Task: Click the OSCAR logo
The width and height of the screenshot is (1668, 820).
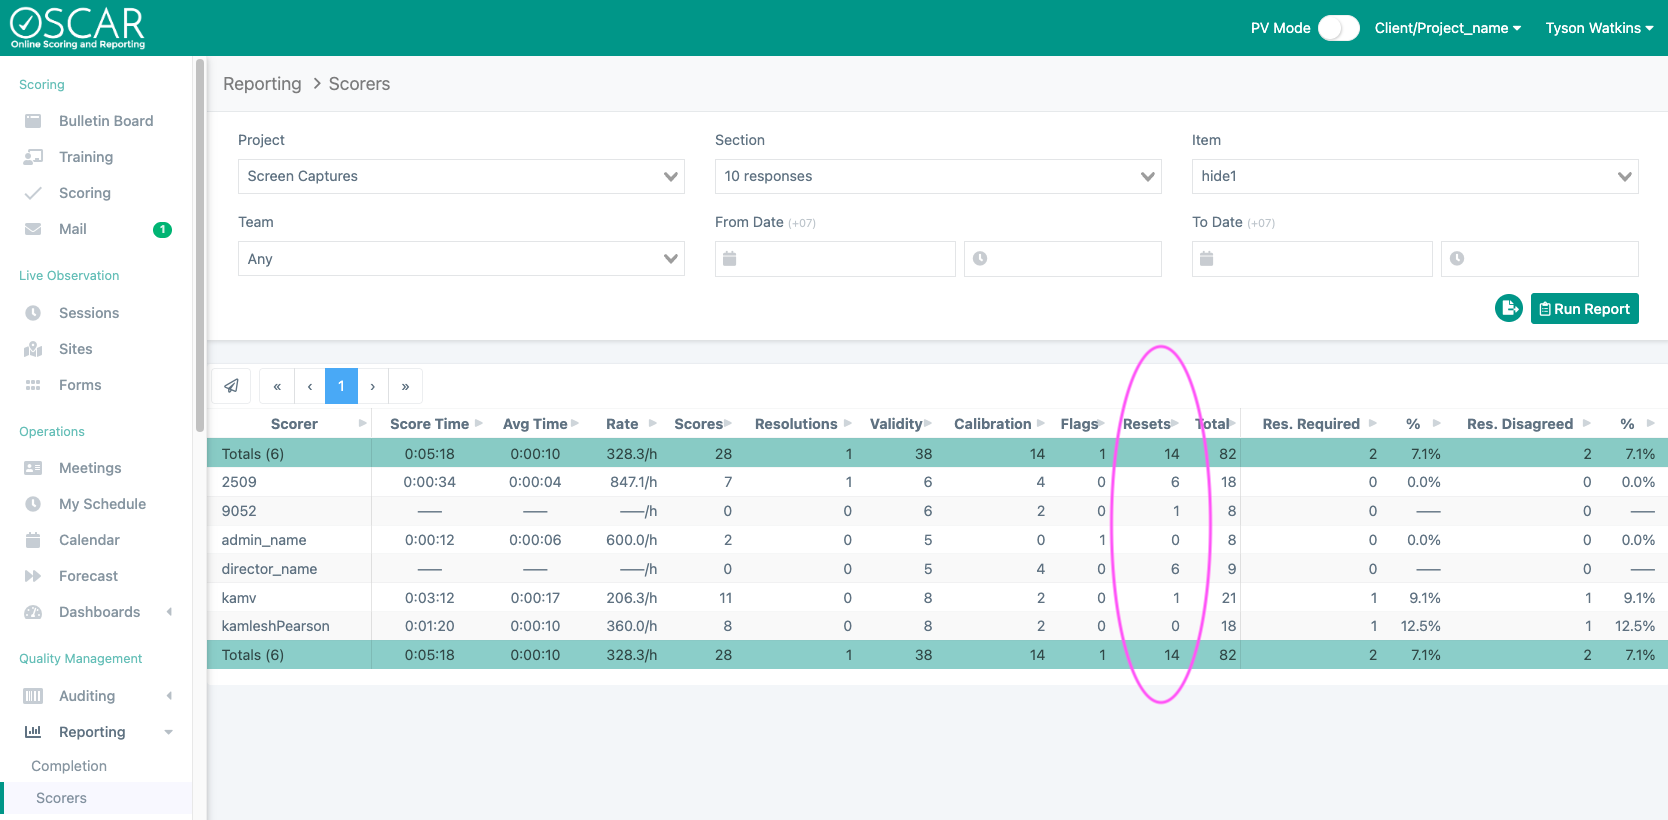Action: click(x=78, y=28)
